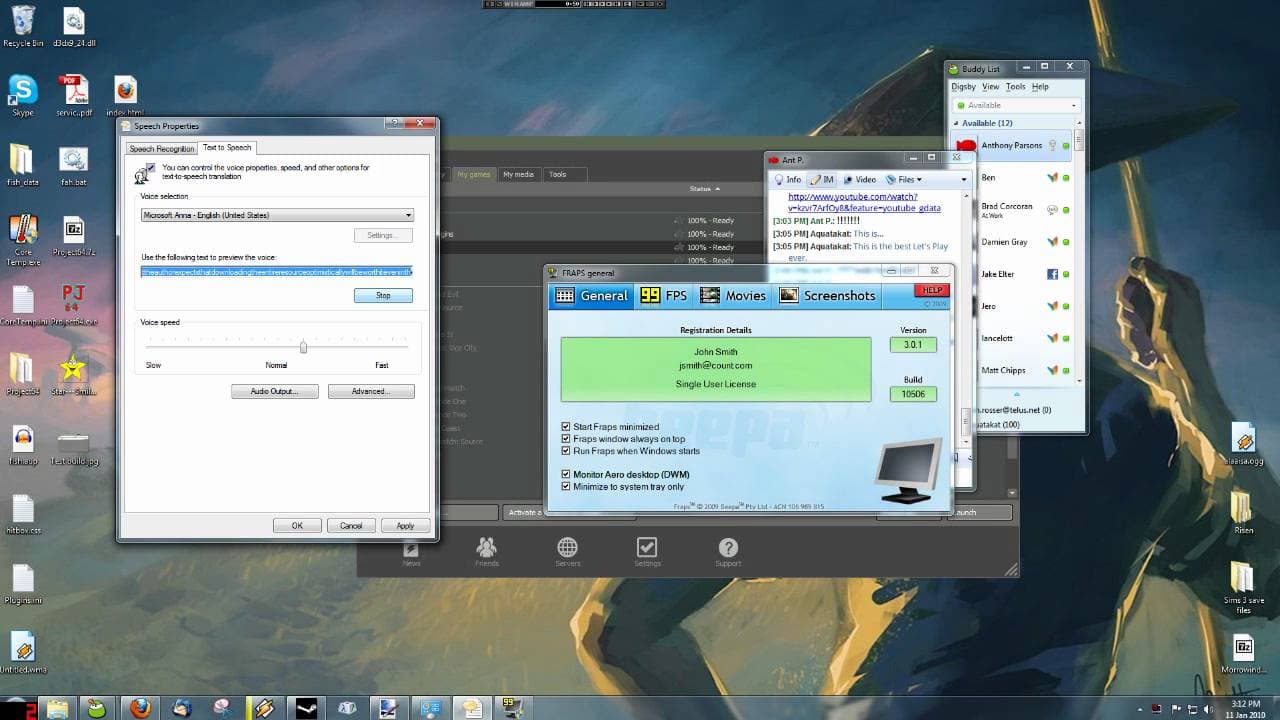This screenshot has width=1280, height=720.
Task: Switch to Steam My media tab
Action: (x=518, y=174)
